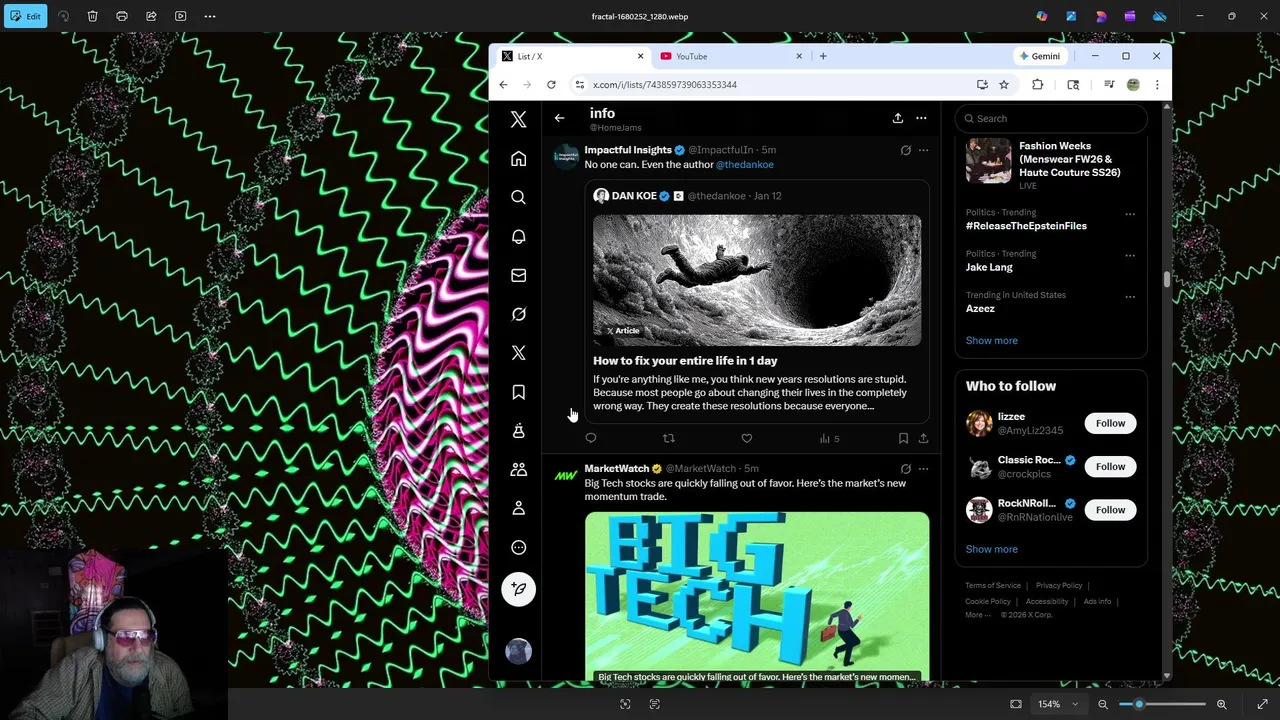
Task: Open Chrome extensions puzzle icon
Action: coord(1037,85)
